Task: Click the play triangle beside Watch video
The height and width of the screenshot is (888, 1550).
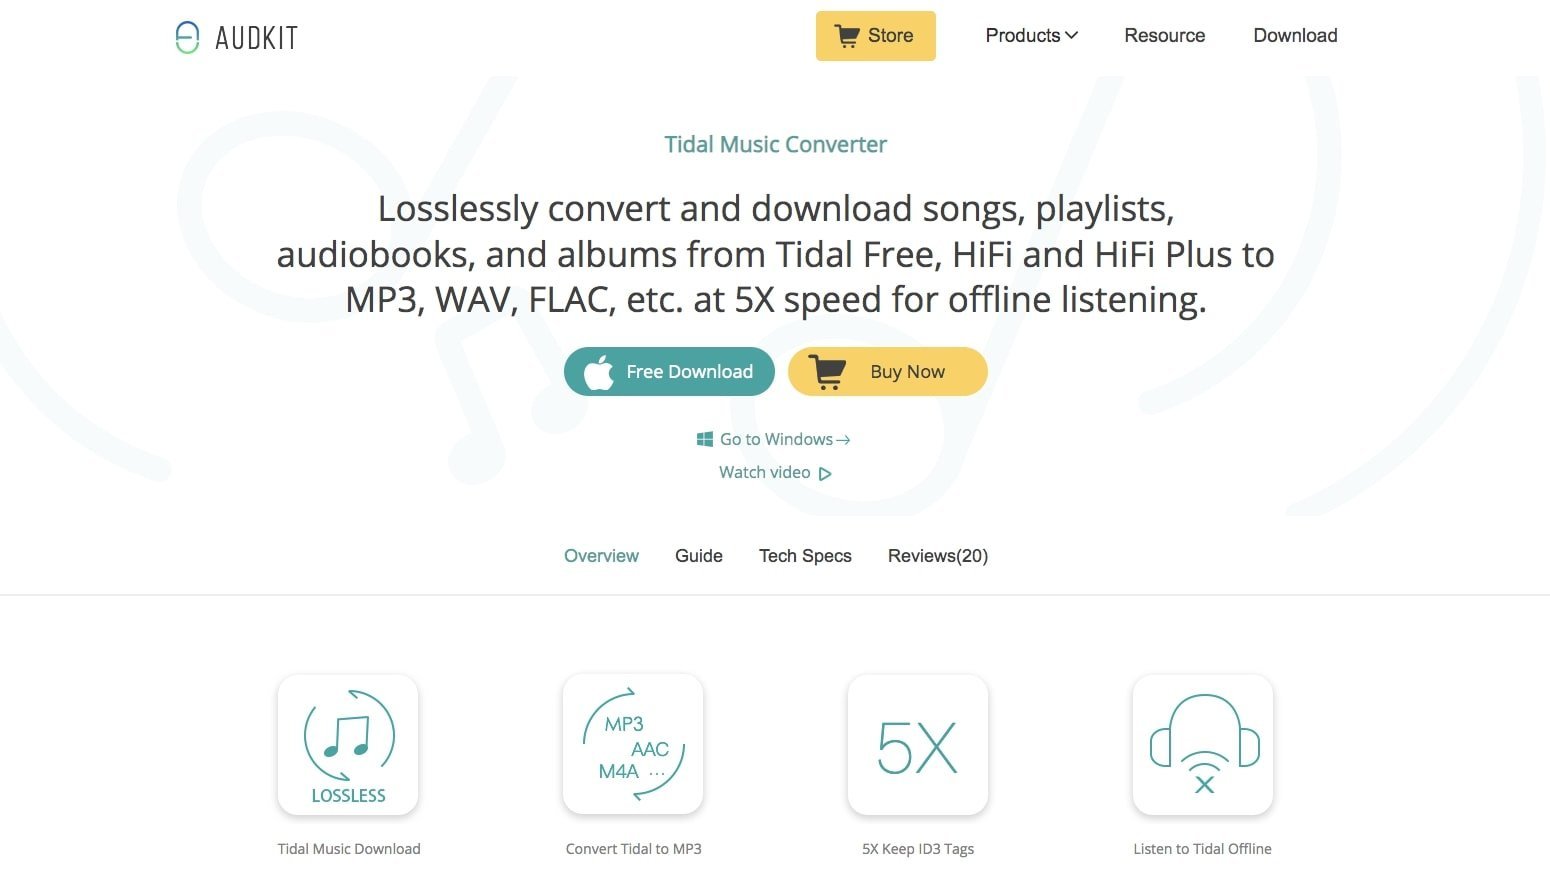Action: [x=825, y=474]
